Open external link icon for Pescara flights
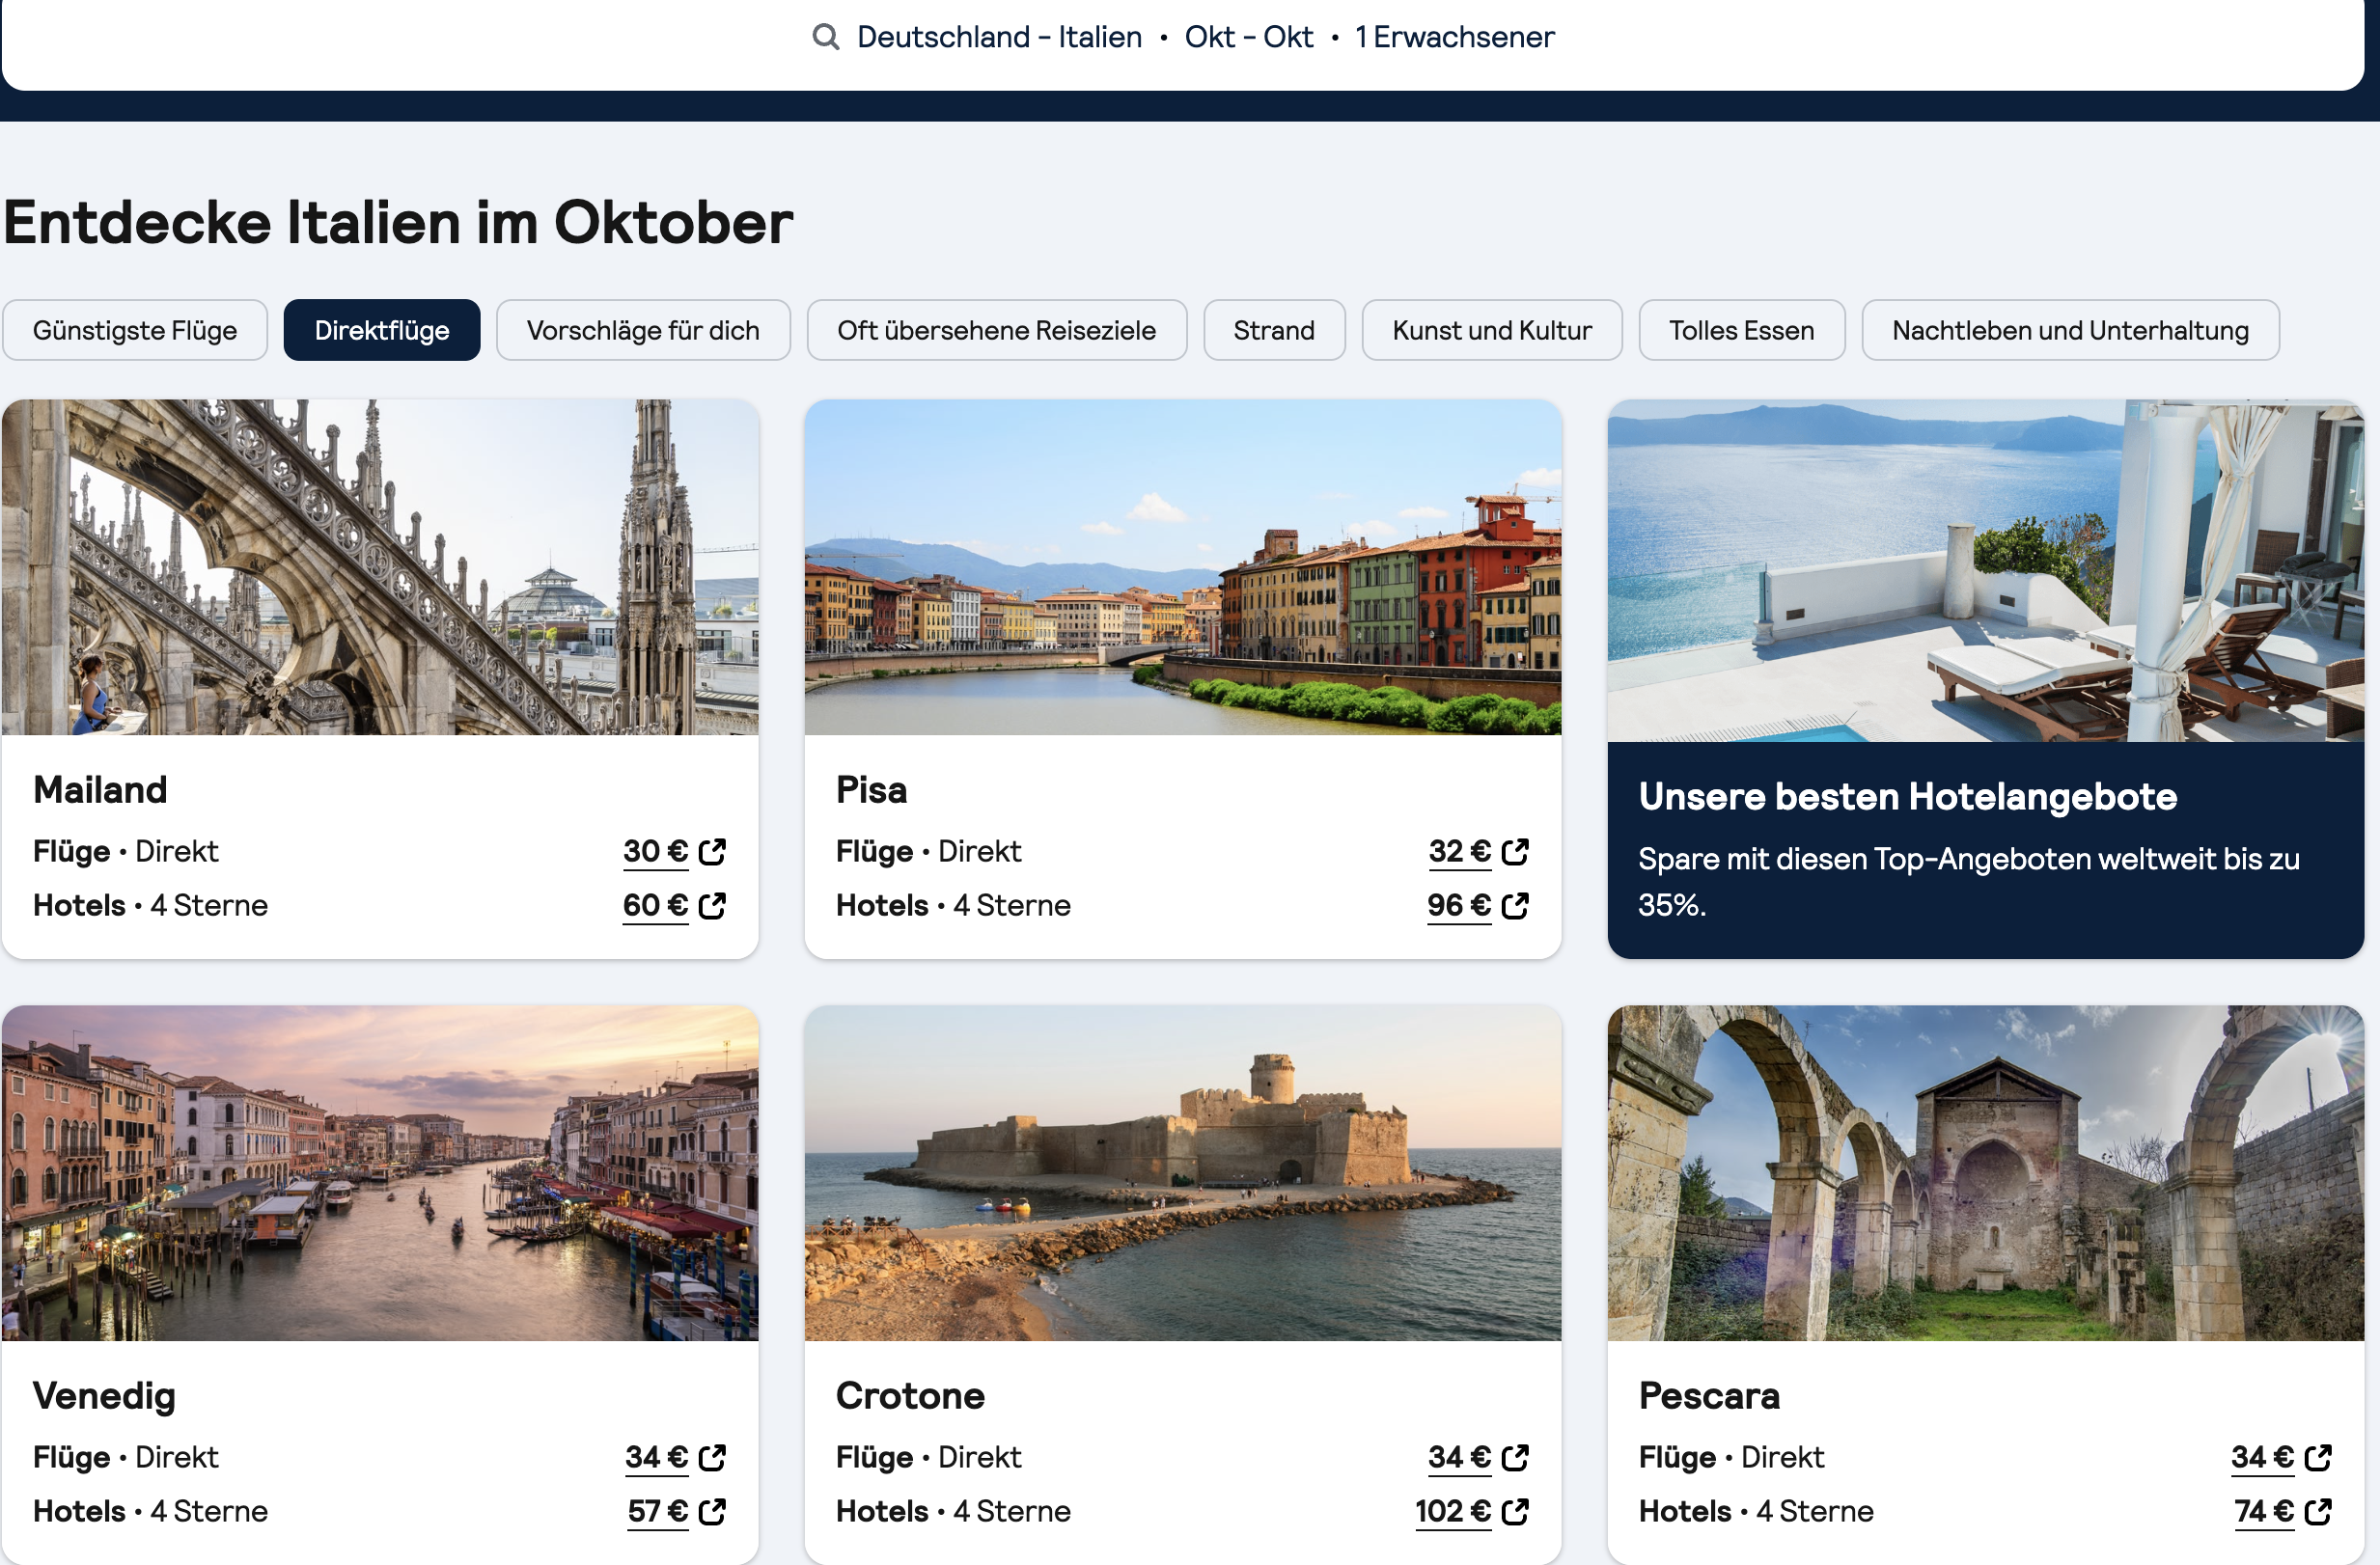This screenshot has width=2380, height=1565. pyautogui.click(x=2318, y=1457)
